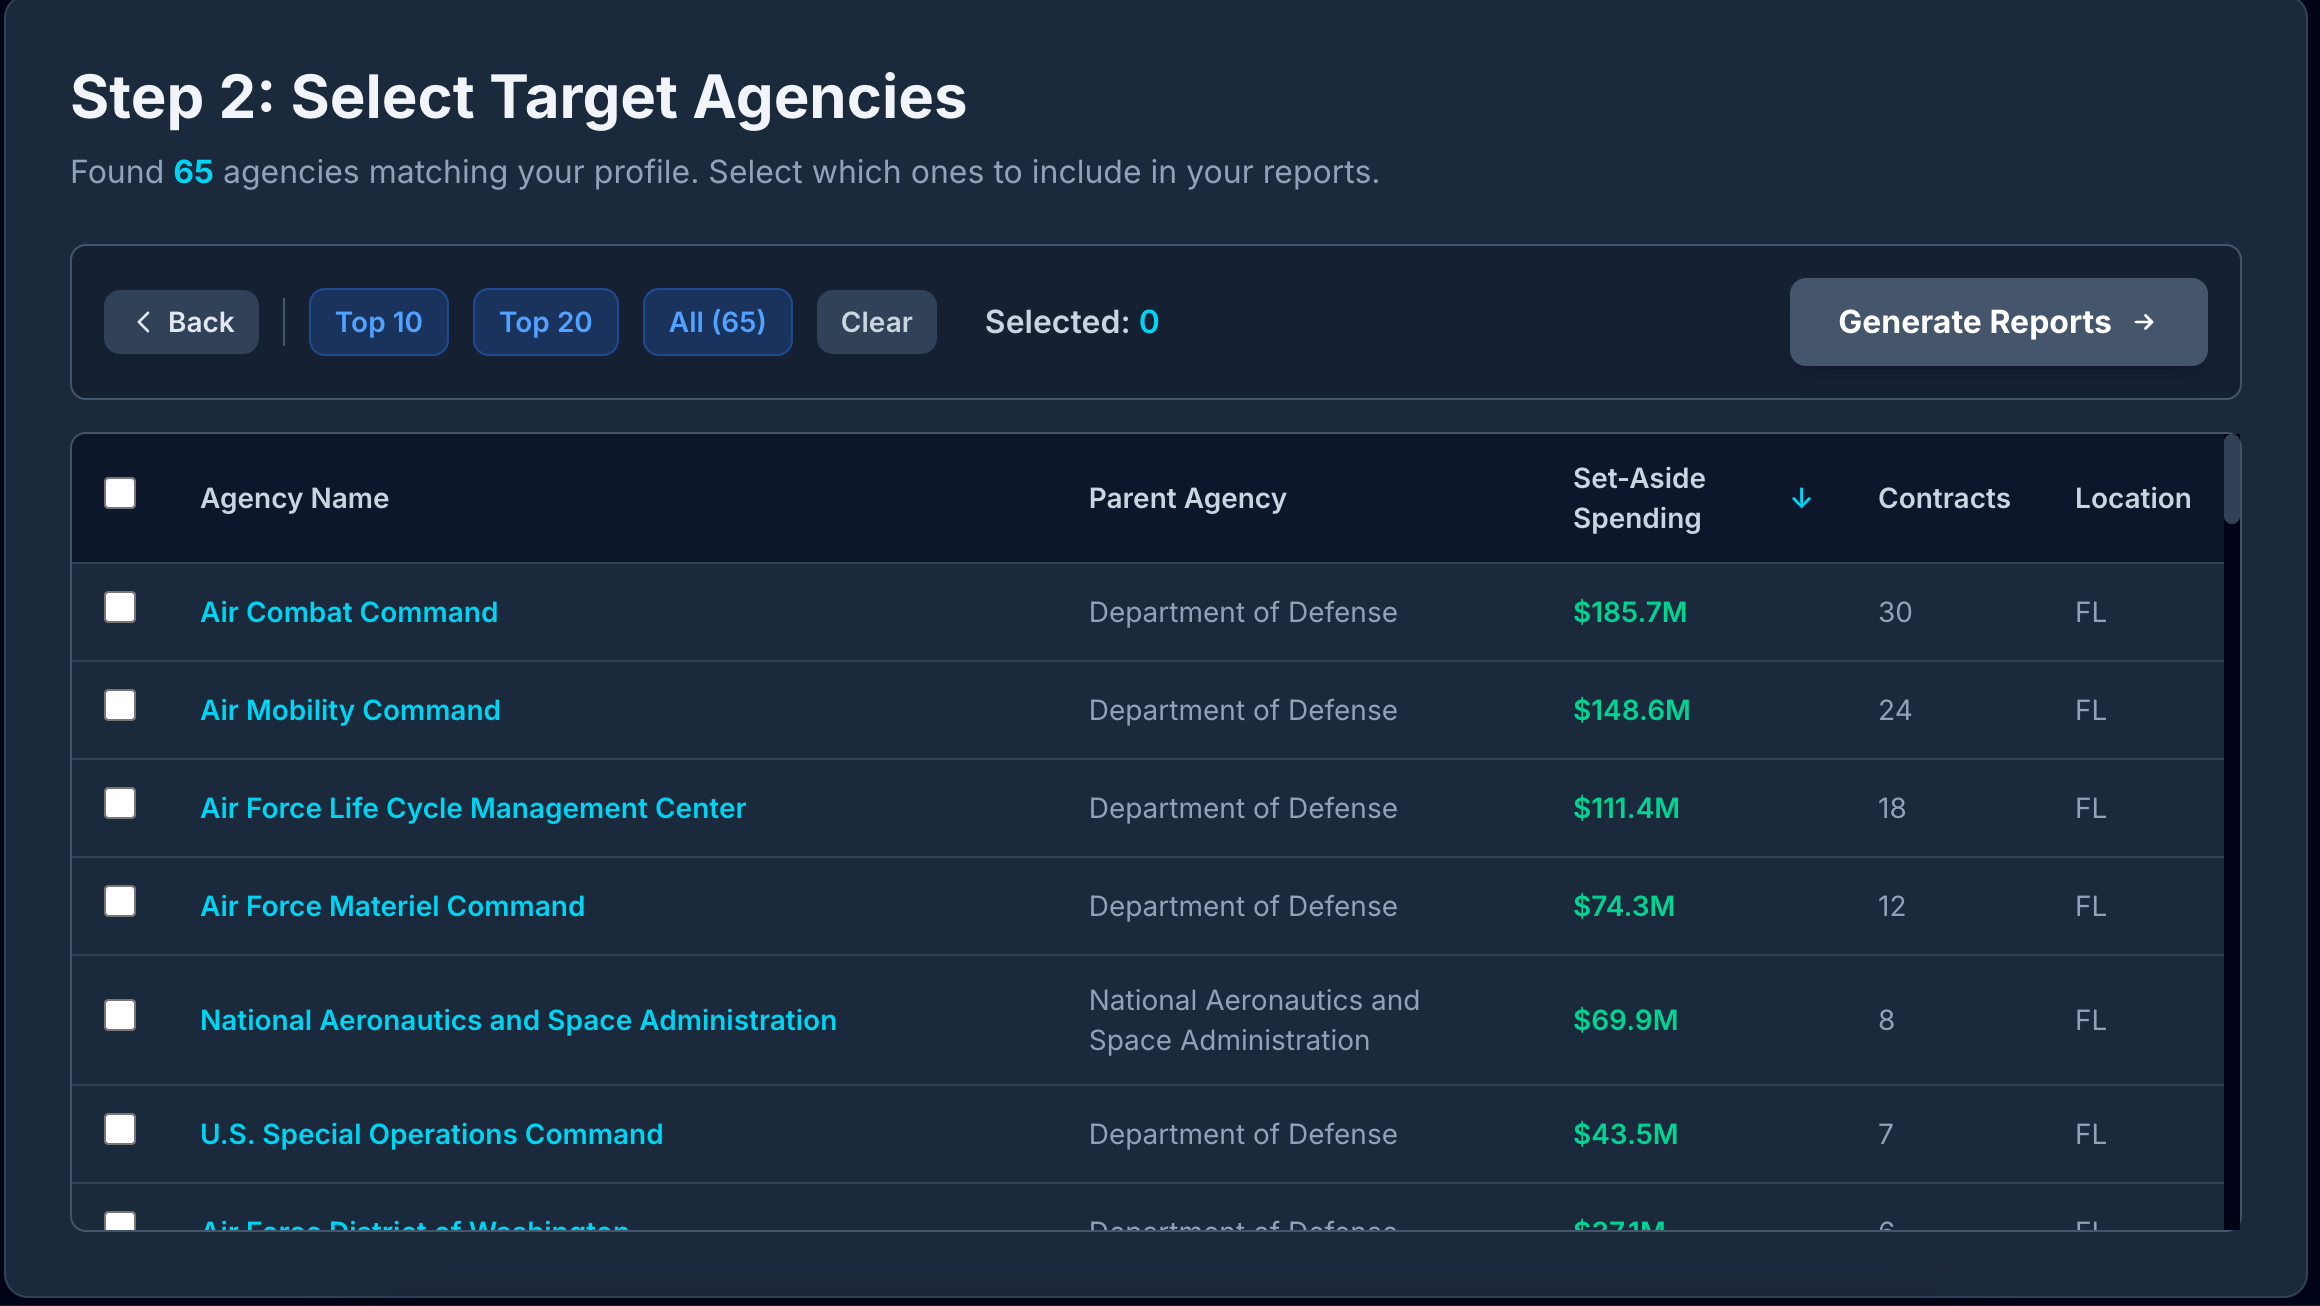Click the back chevron icon on Back button

(x=146, y=321)
